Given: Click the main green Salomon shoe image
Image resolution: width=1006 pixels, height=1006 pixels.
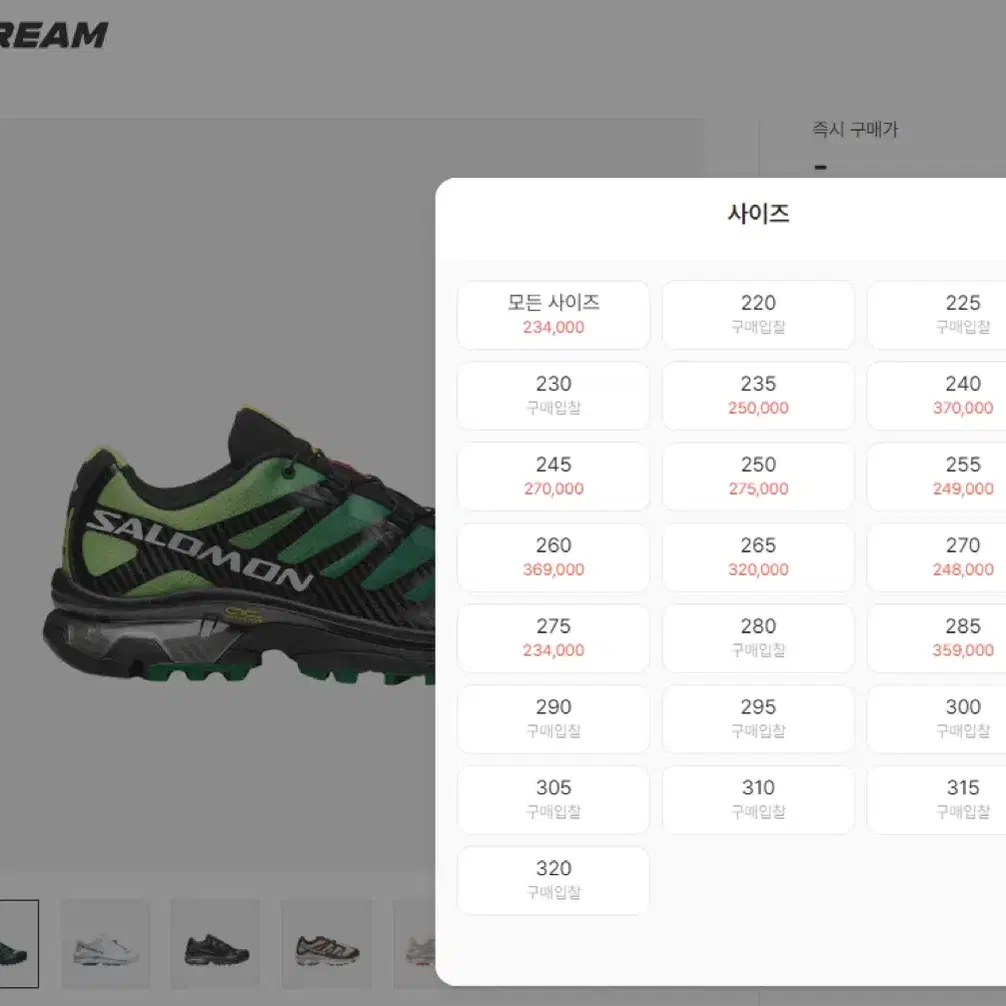Looking at the screenshot, I should (239, 545).
